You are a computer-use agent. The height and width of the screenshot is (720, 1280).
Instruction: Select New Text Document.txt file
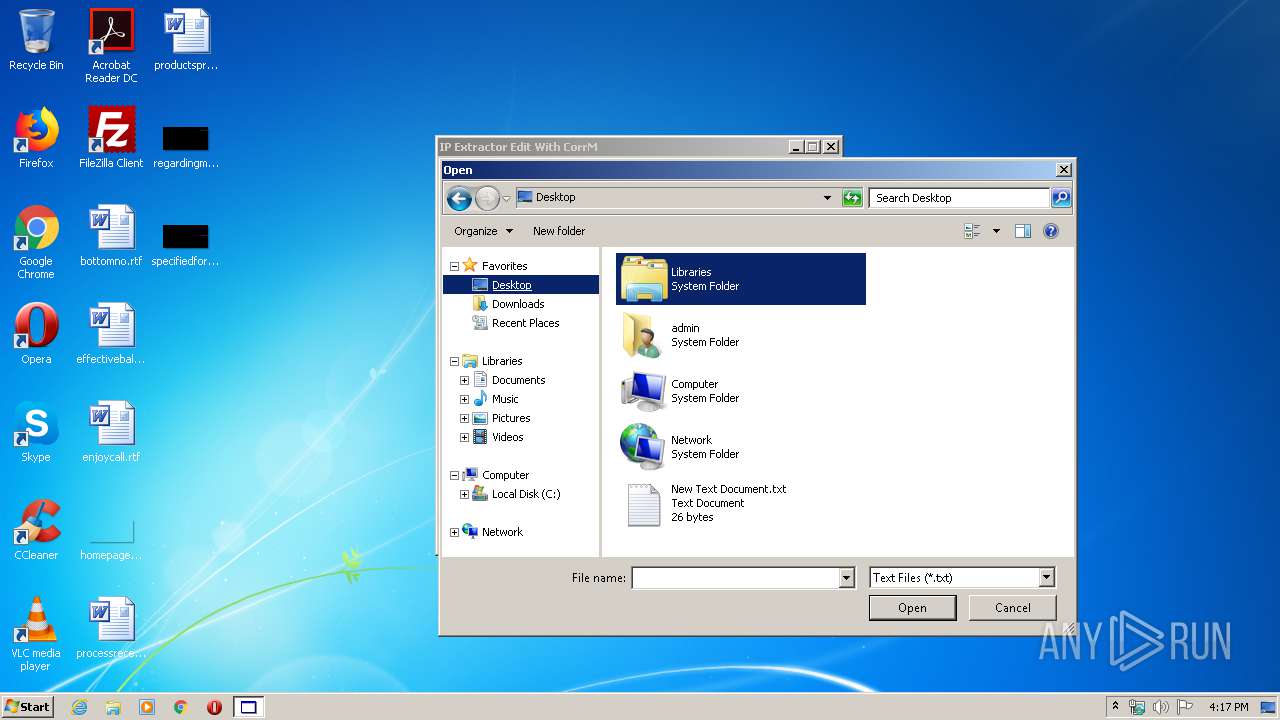coord(741,503)
